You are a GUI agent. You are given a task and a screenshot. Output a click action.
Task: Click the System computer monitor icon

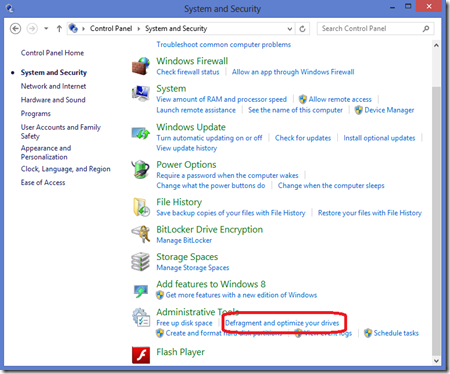[141, 93]
